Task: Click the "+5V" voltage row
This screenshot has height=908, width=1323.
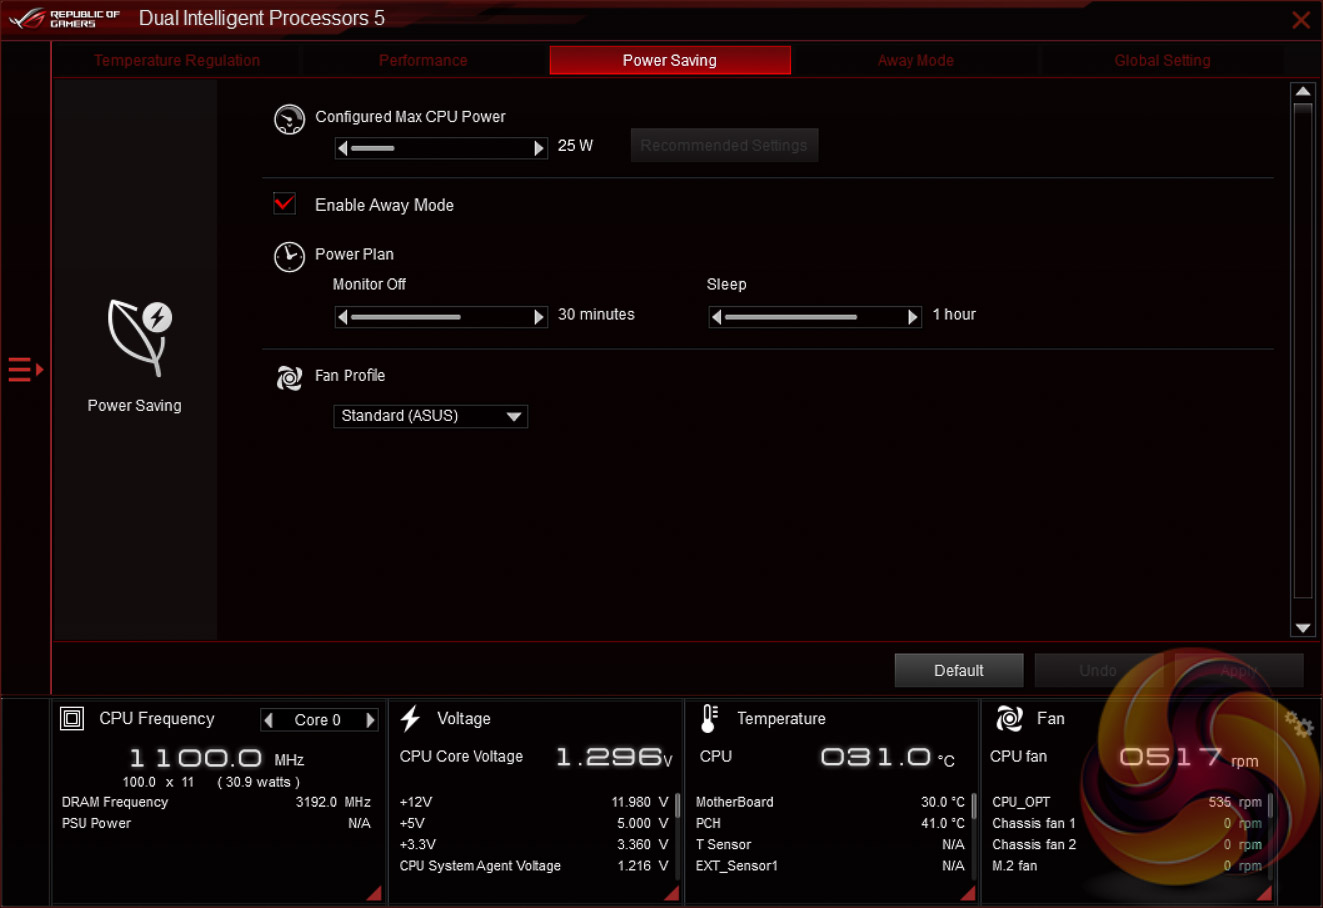Action: (534, 824)
